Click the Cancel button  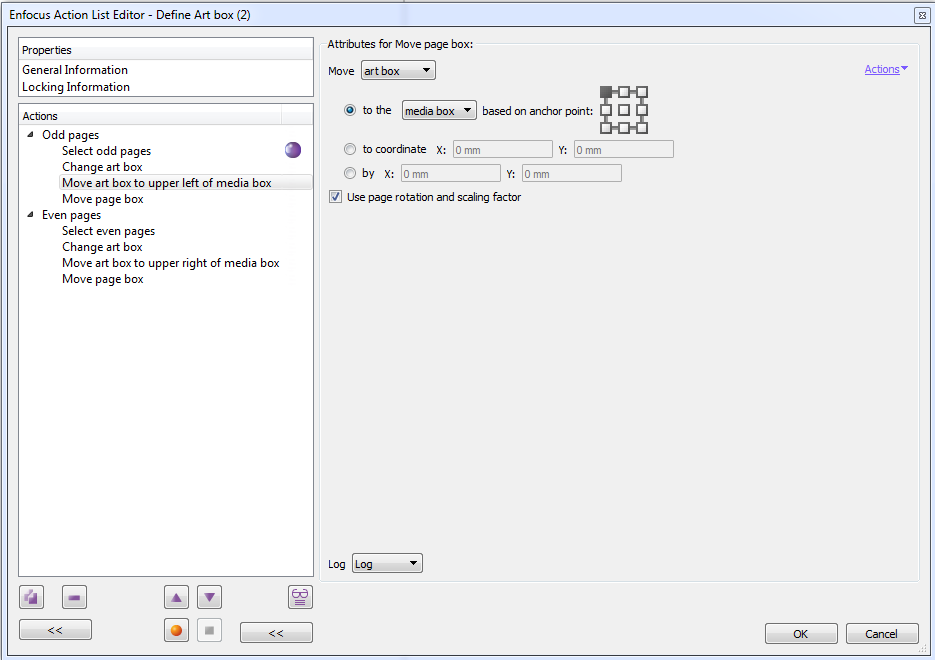tap(881, 634)
